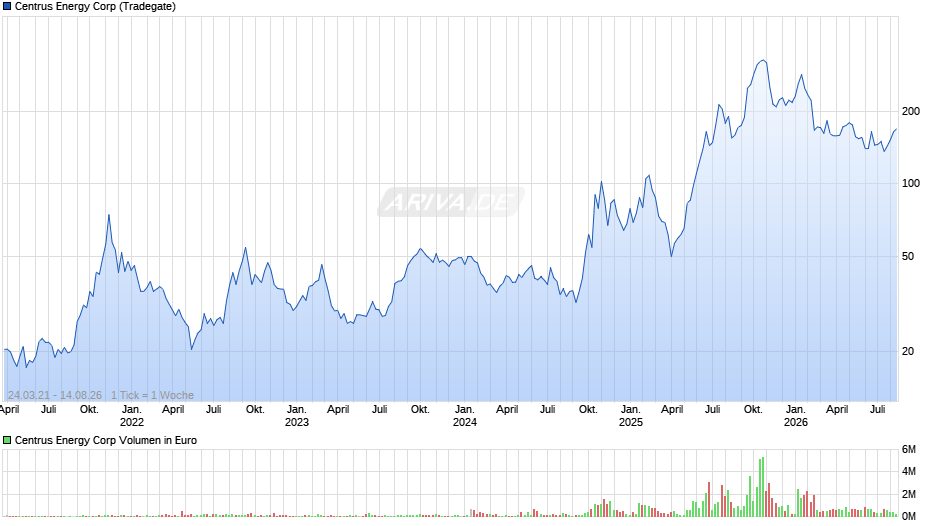Click the 6M volume axis label
940x526 pixels.
[x=909, y=450]
